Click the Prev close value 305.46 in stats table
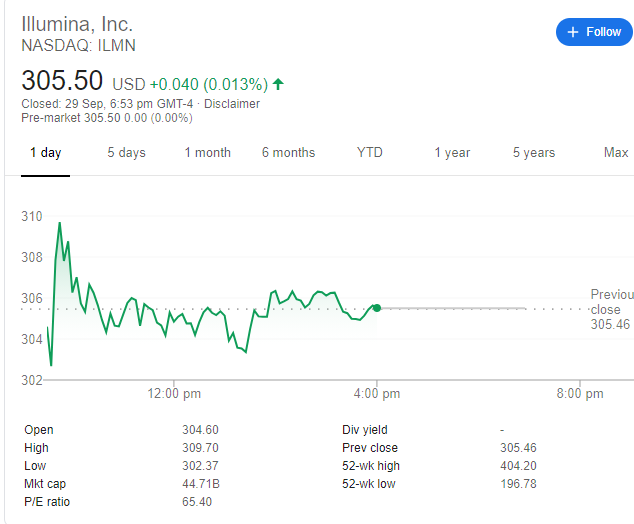The image size is (634, 524). (518, 448)
